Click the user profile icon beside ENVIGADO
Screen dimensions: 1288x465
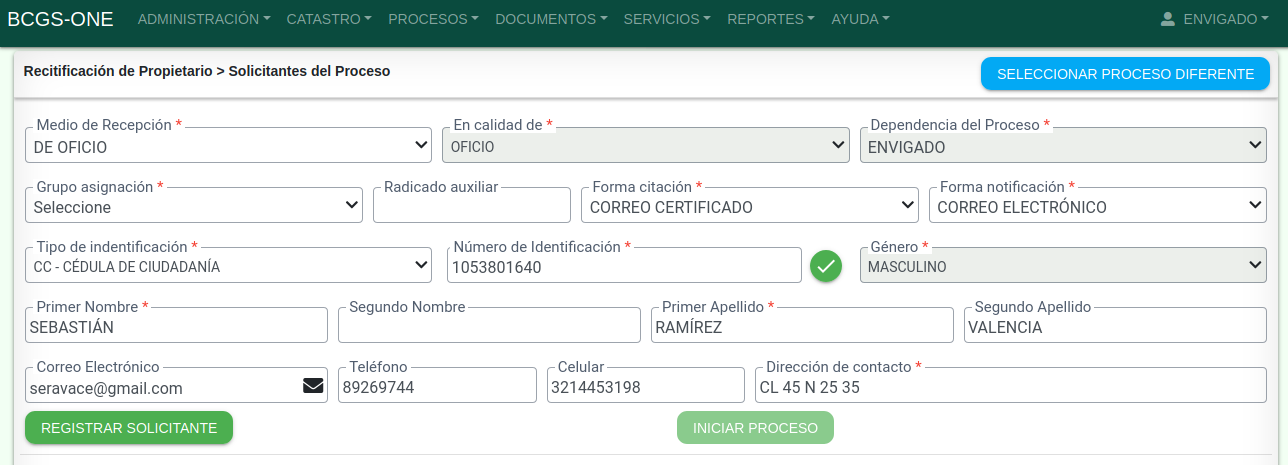pyautogui.click(x=1167, y=19)
